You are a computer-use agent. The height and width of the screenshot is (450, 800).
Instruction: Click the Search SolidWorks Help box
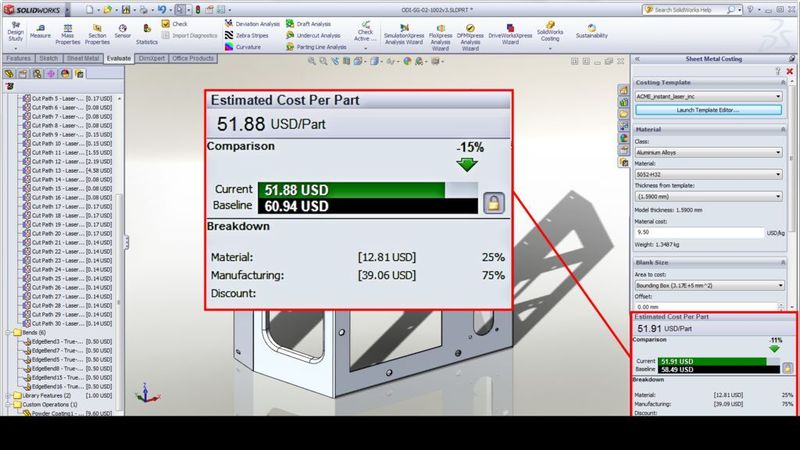click(691, 10)
